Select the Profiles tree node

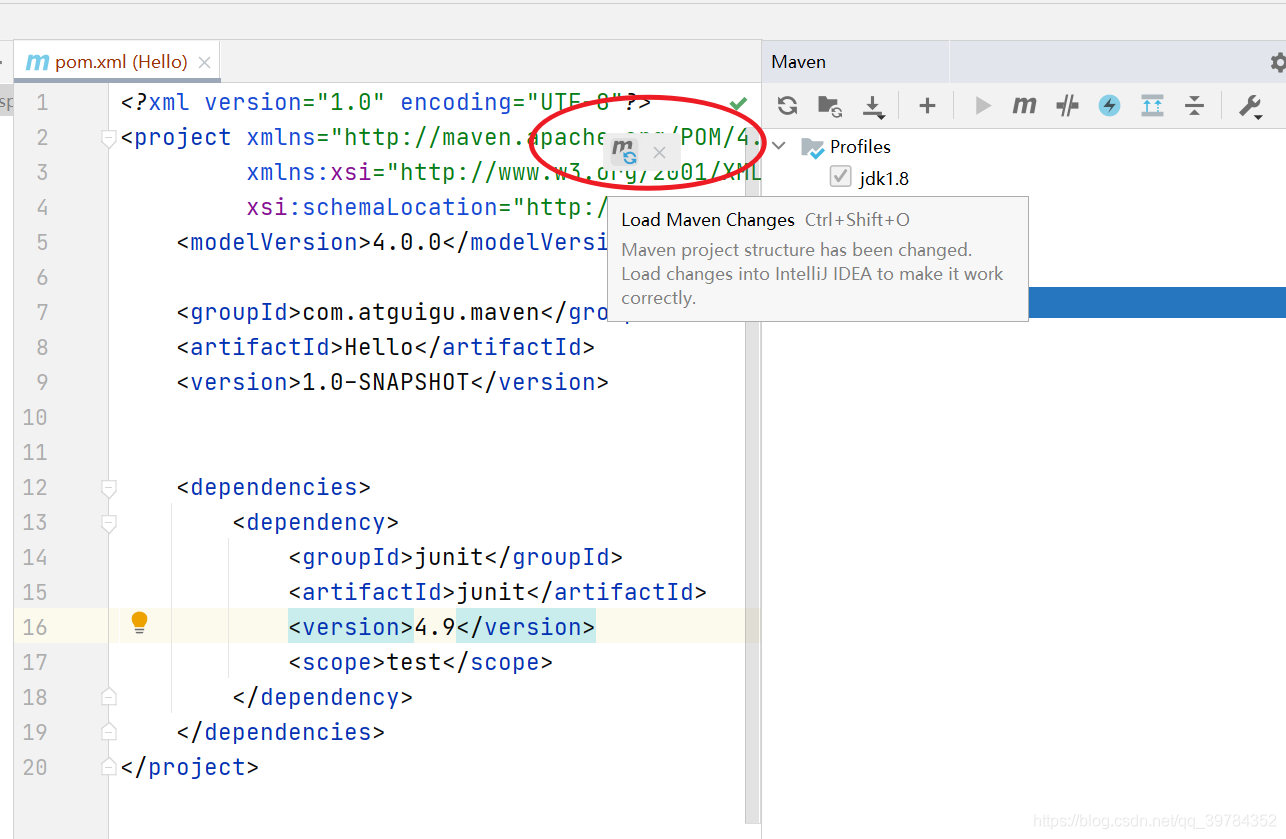pos(860,147)
